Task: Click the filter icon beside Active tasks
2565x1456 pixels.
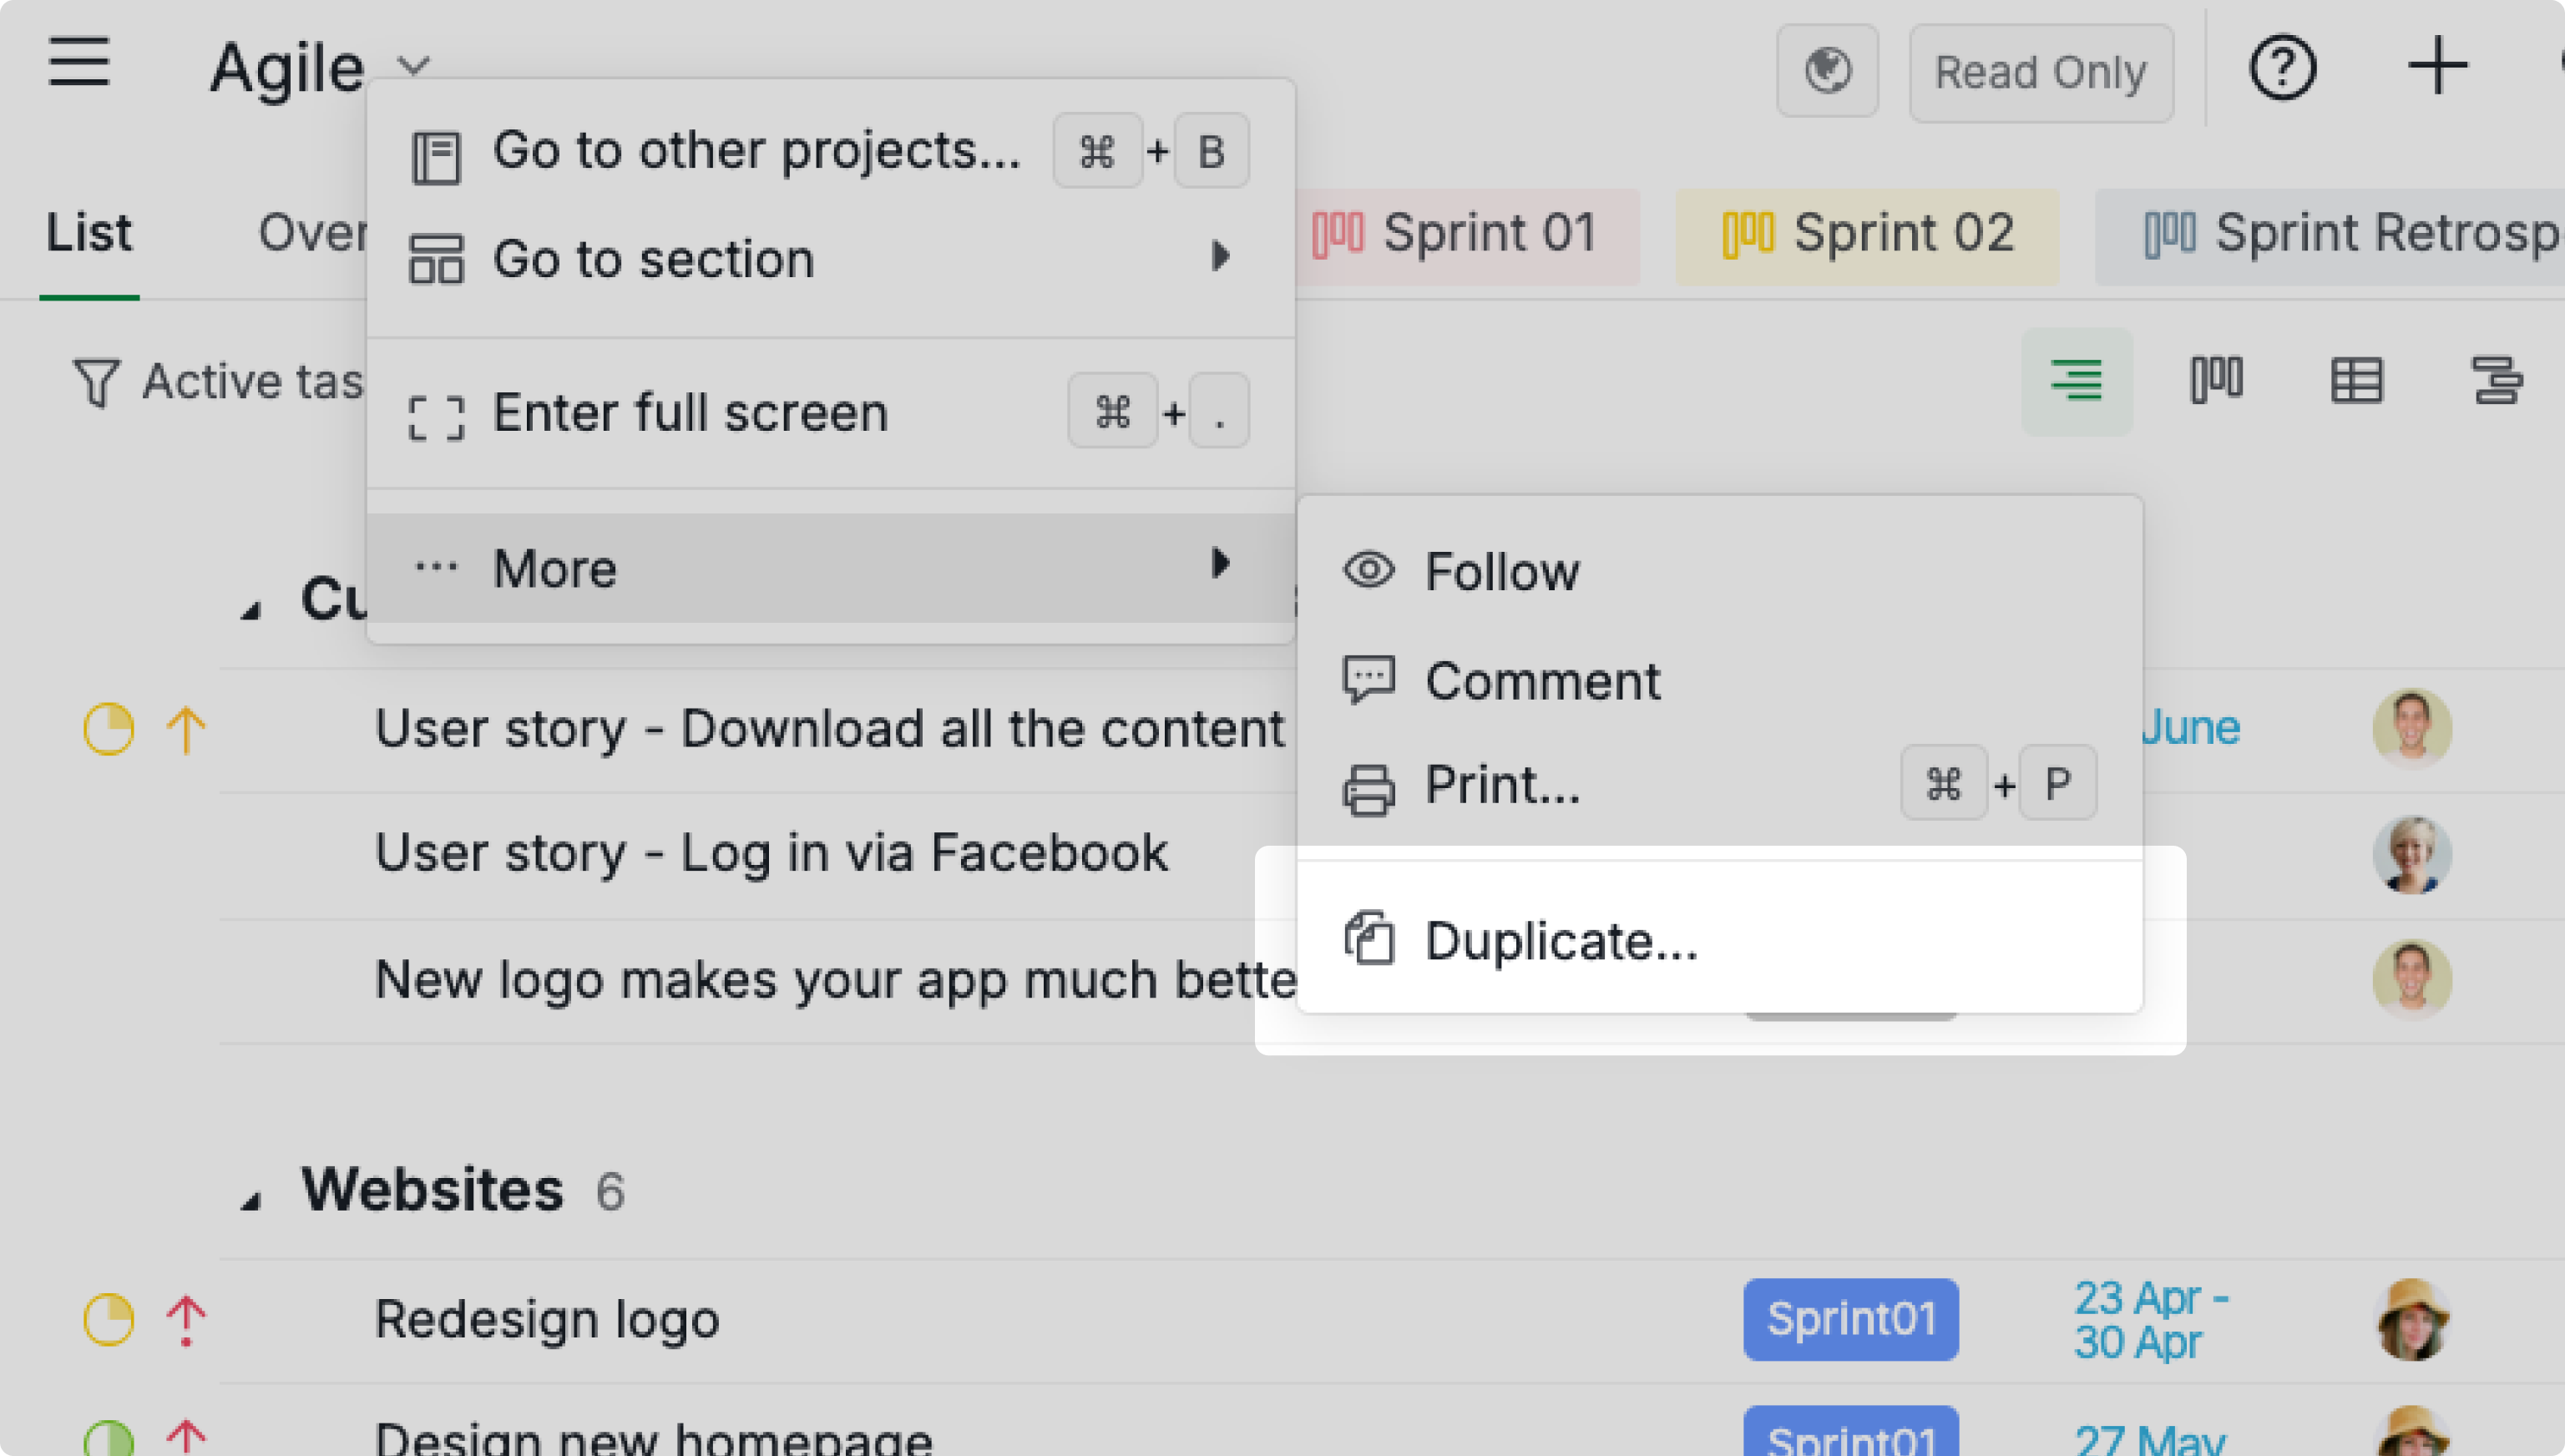Action: click(95, 381)
